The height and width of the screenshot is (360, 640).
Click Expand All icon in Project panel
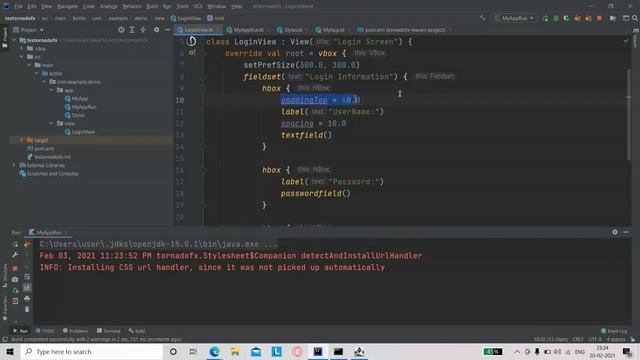(x=132, y=30)
